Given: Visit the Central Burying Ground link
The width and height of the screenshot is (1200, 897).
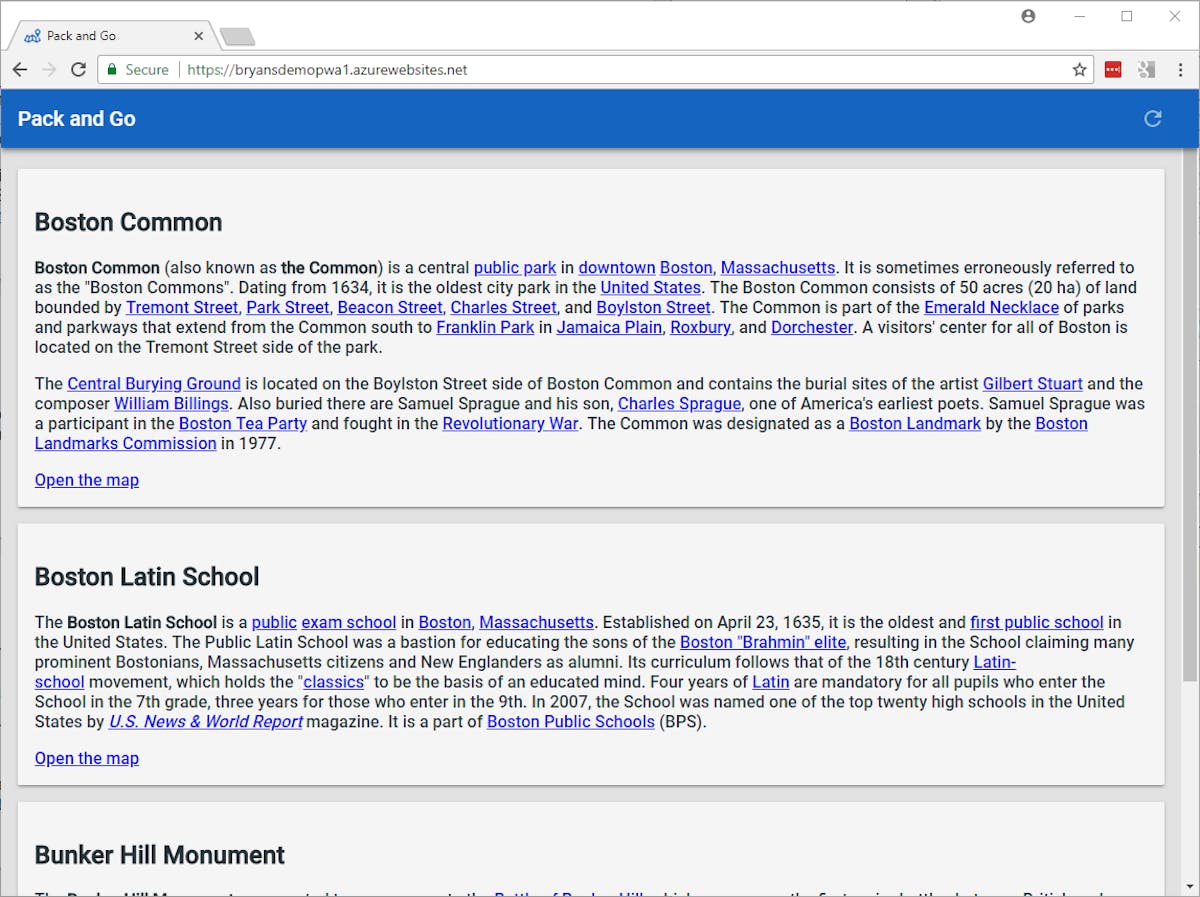Looking at the screenshot, I should coord(154,384).
